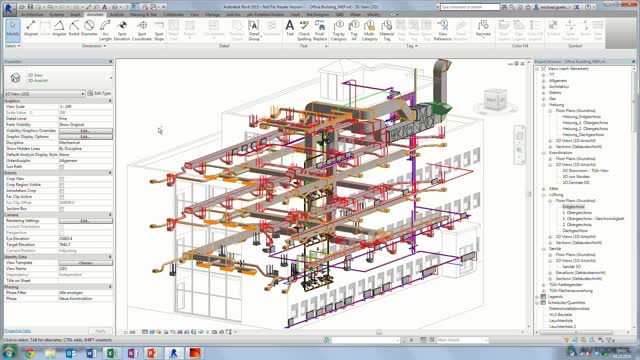Toggle the Section Box checkbox
This screenshot has width=640, height=360.
tap(62, 209)
